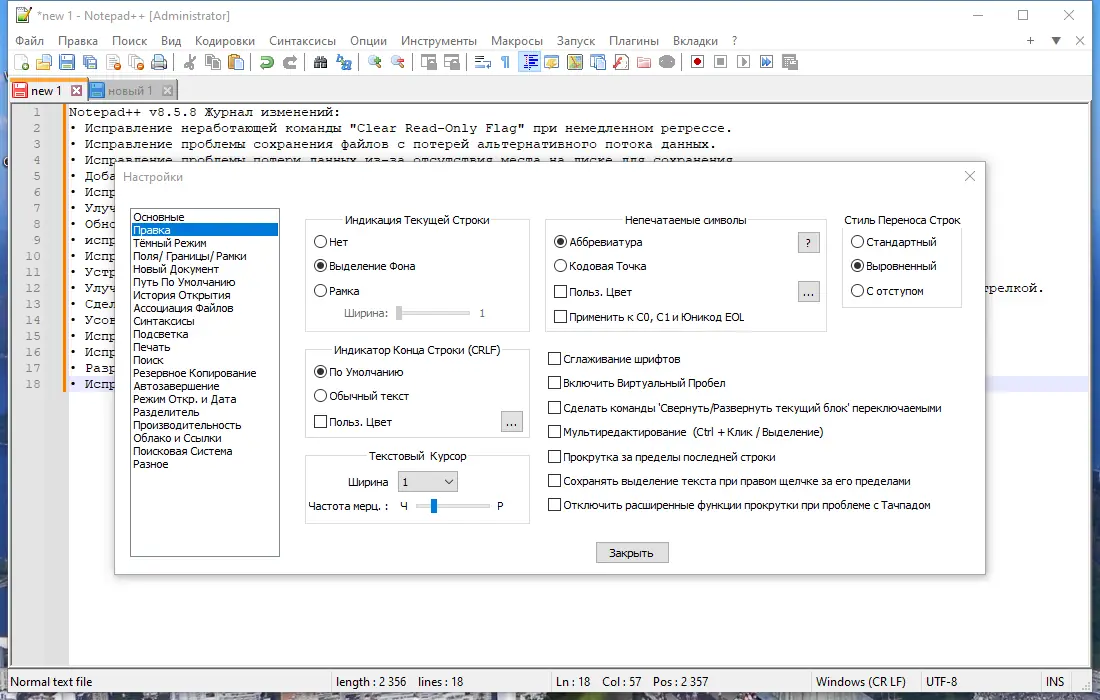
Task: Click the Zoom Out magnifier icon
Action: (x=398, y=62)
